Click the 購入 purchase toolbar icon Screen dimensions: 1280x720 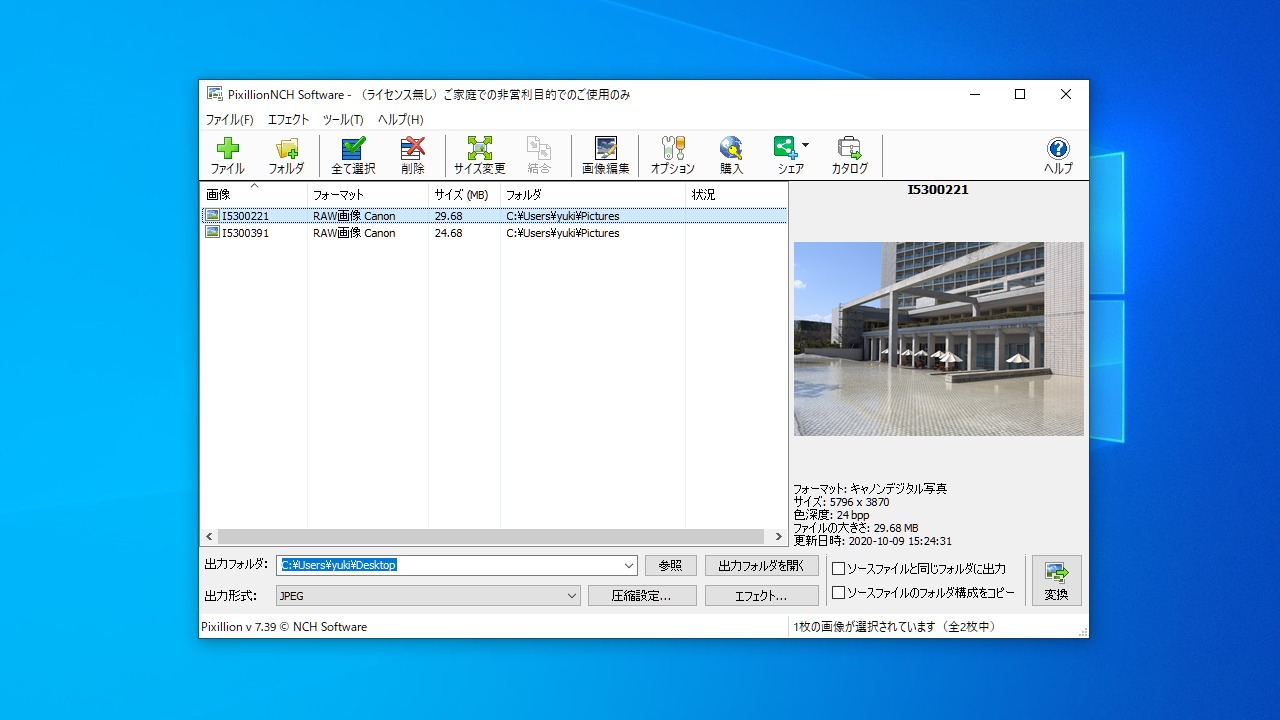click(x=732, y=155)
